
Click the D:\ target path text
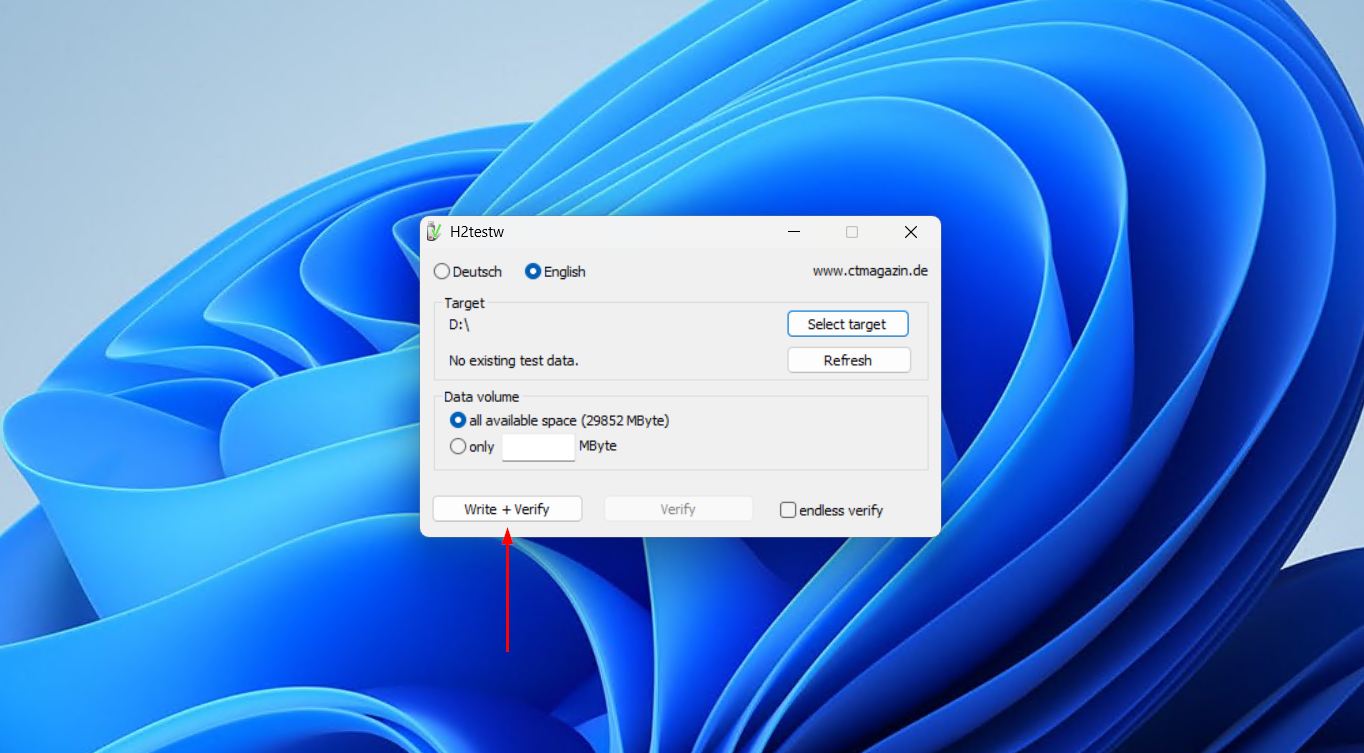(x=459, y=324)
